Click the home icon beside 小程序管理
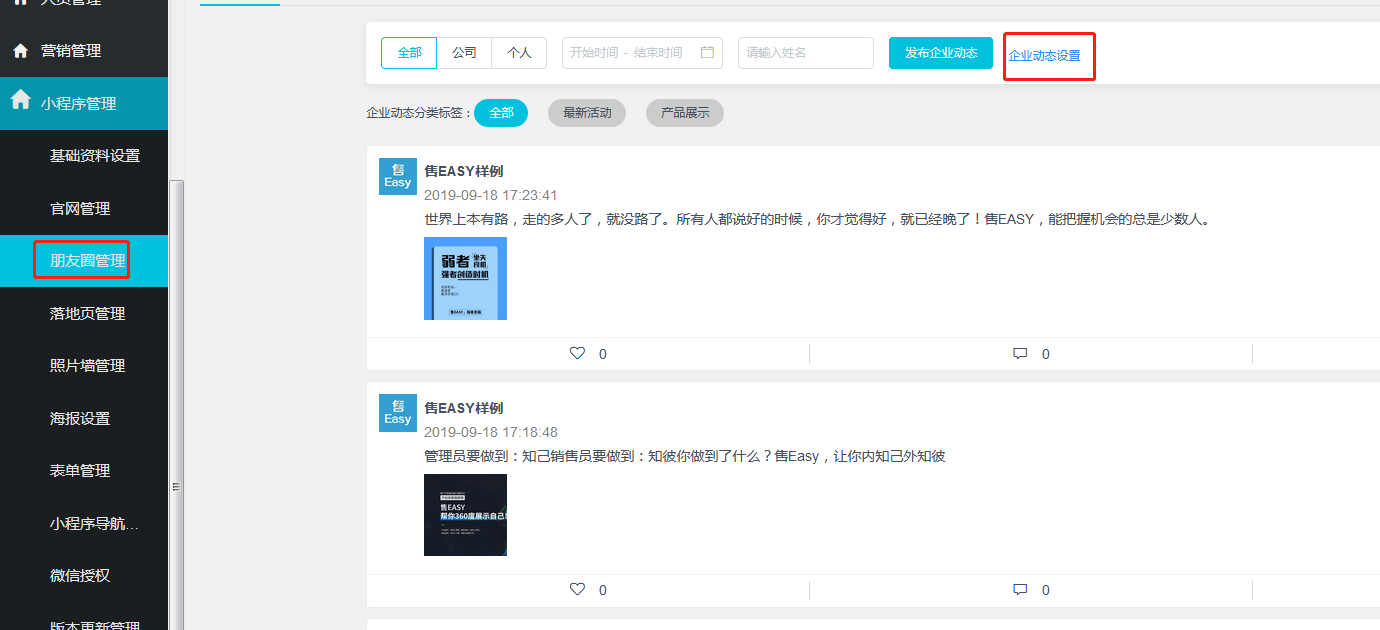1380x630 pixels. [20, 100]
